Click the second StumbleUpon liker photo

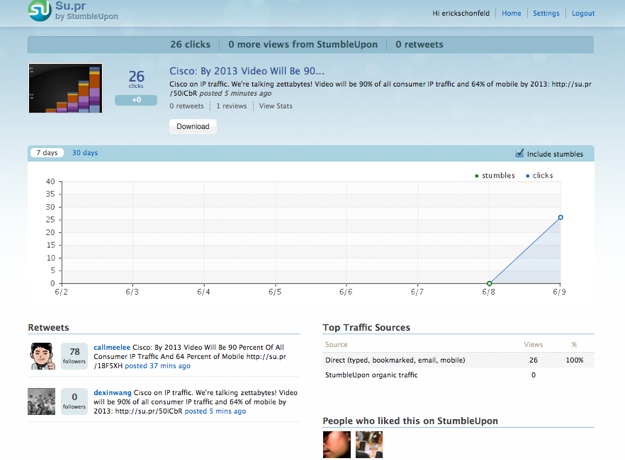point(369,444)
